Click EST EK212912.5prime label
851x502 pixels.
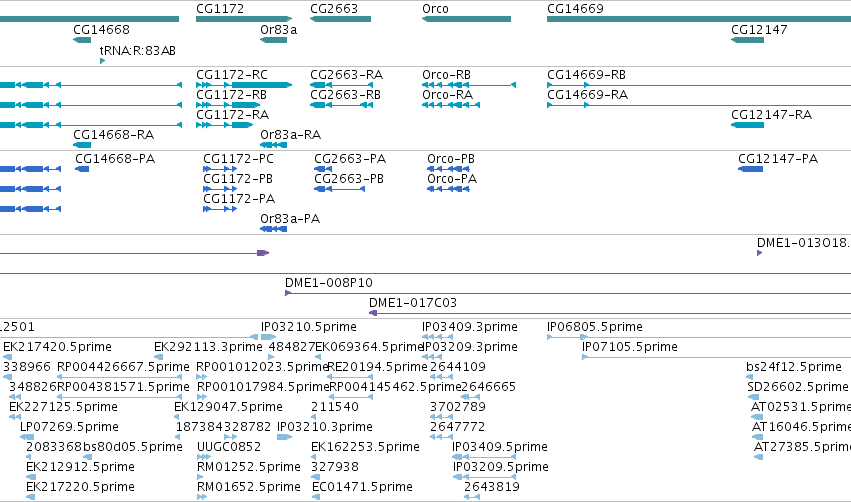[x=80, y=468]
